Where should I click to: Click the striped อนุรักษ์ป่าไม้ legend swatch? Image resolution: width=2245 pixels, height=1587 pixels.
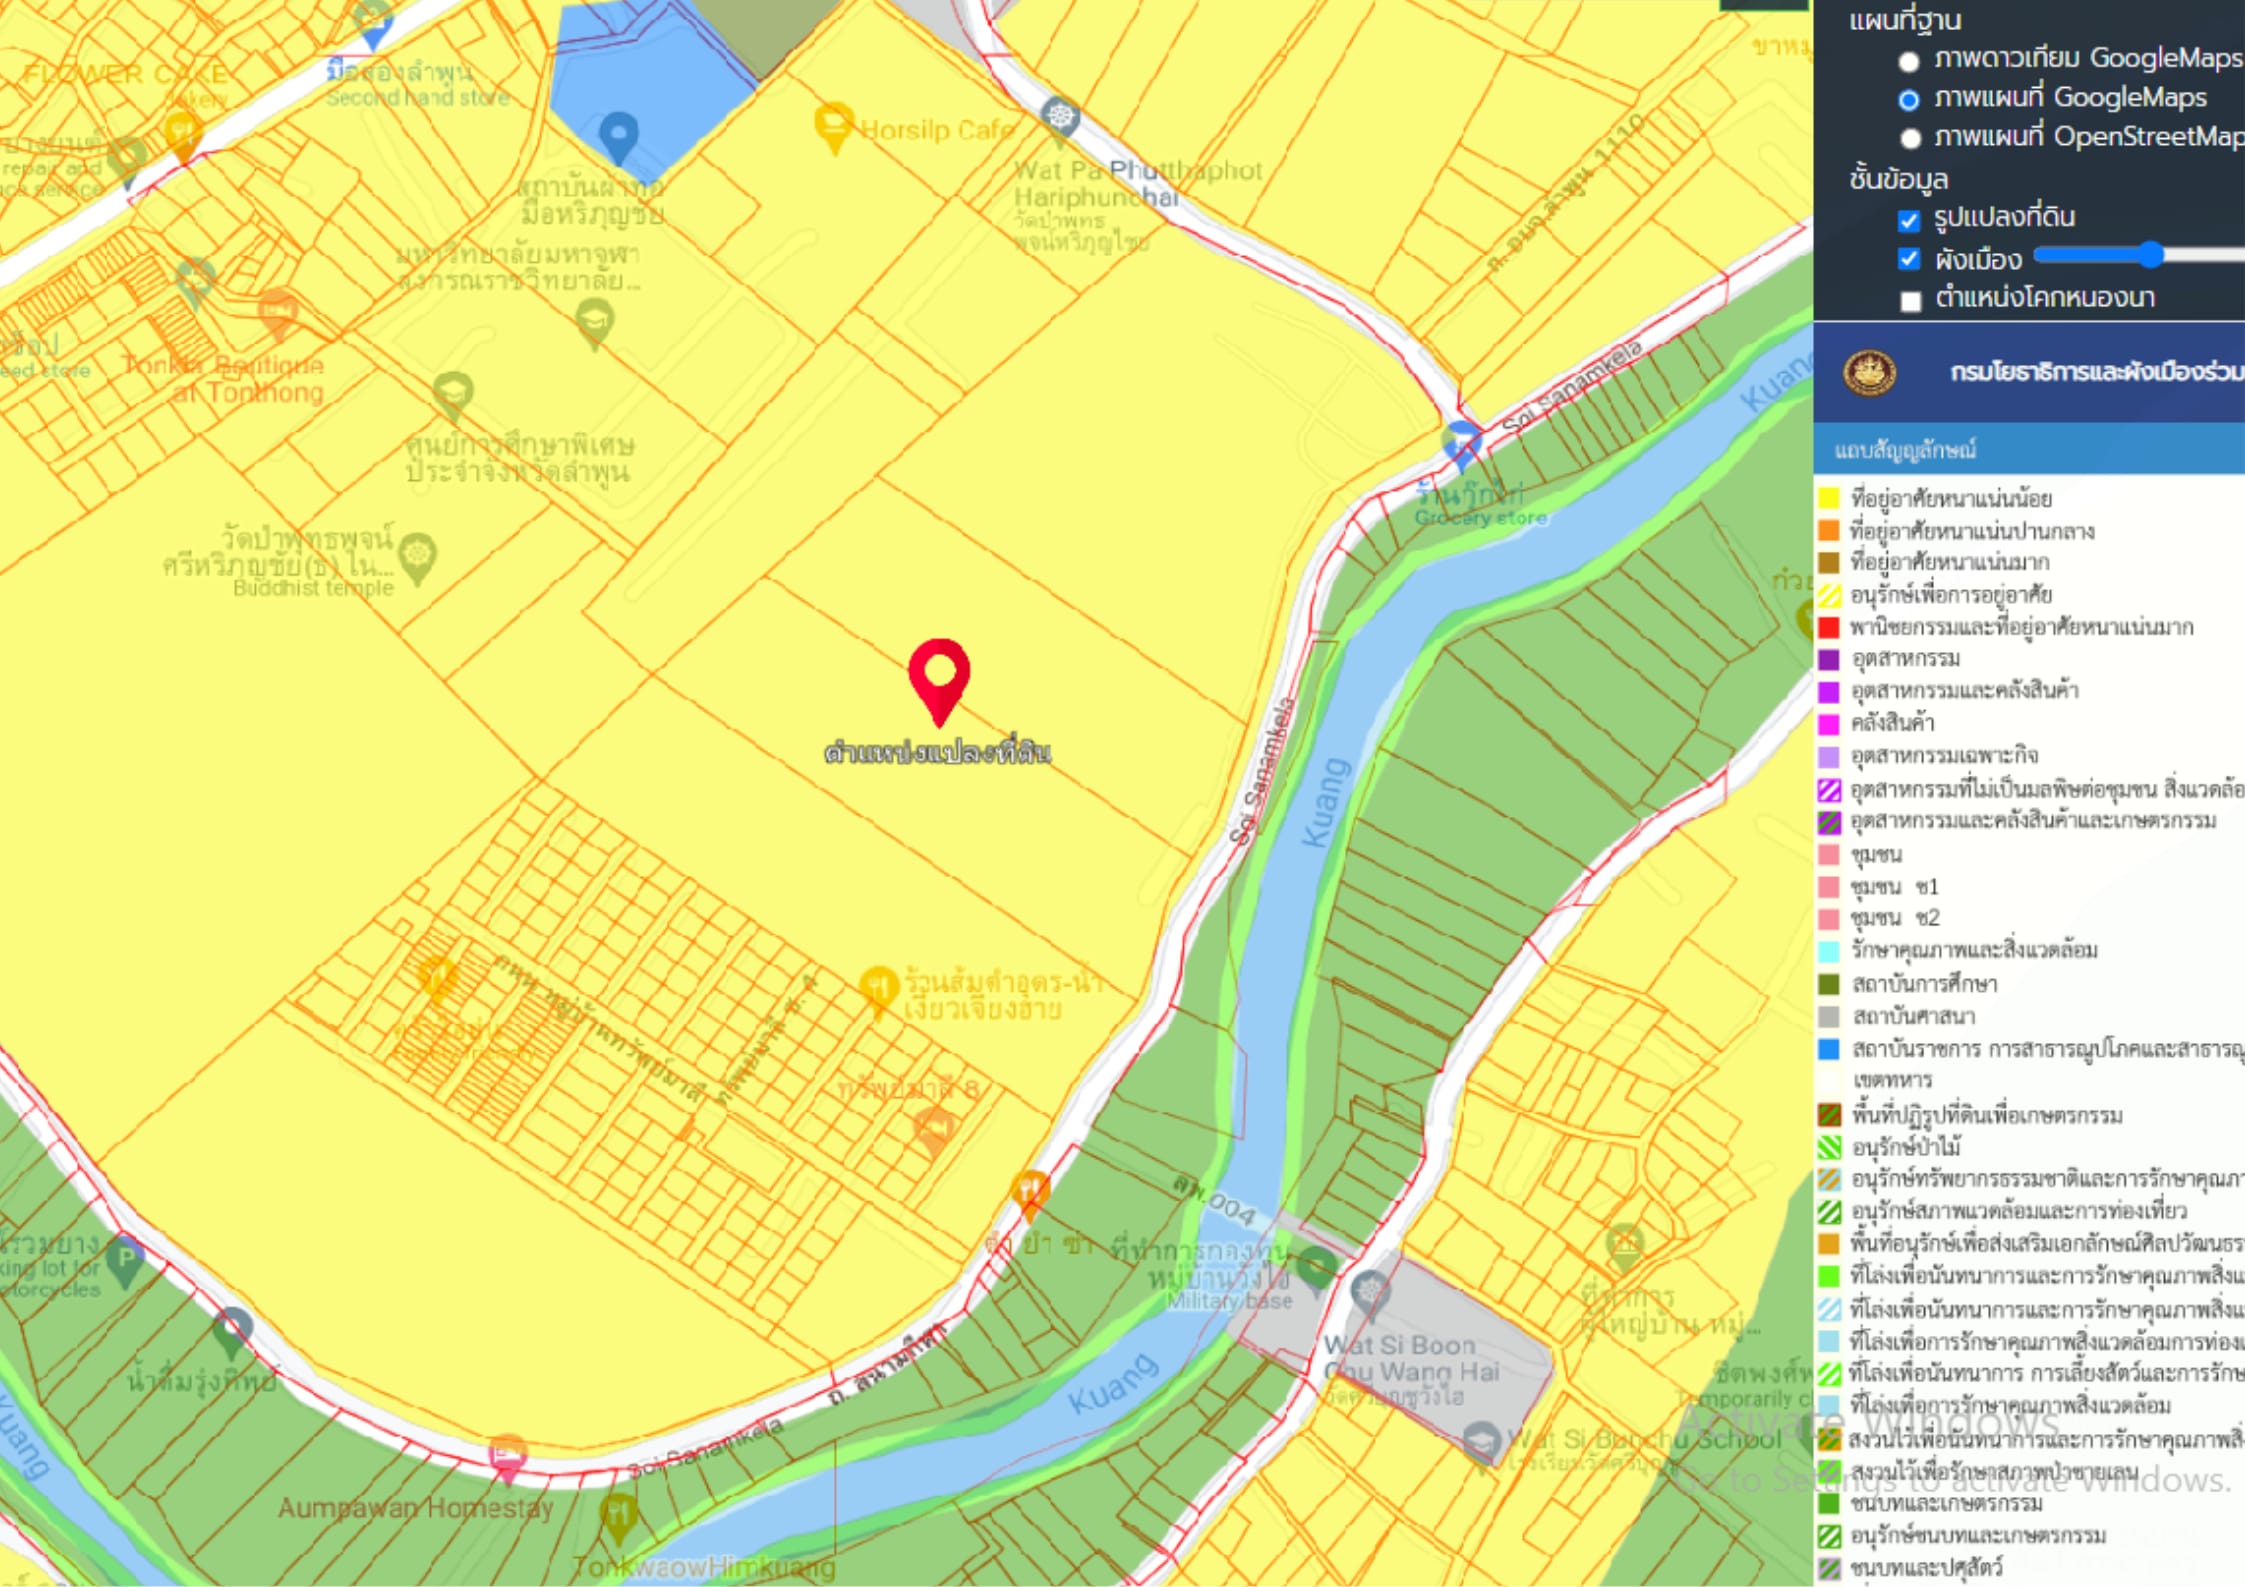(x=1828, y=1147)
